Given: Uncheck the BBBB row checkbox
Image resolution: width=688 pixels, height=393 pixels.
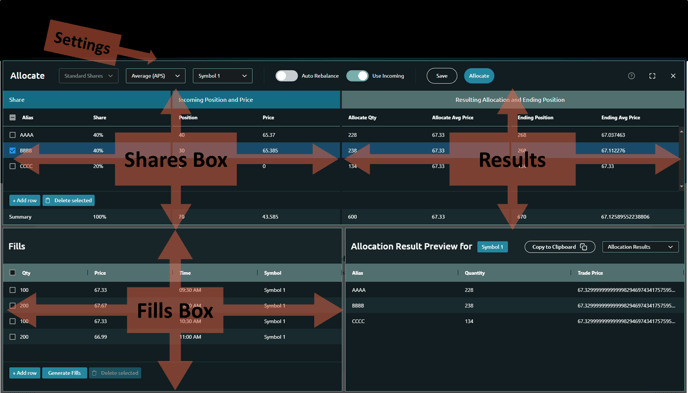Looking at the screenshot, I should tap(12, 150).
